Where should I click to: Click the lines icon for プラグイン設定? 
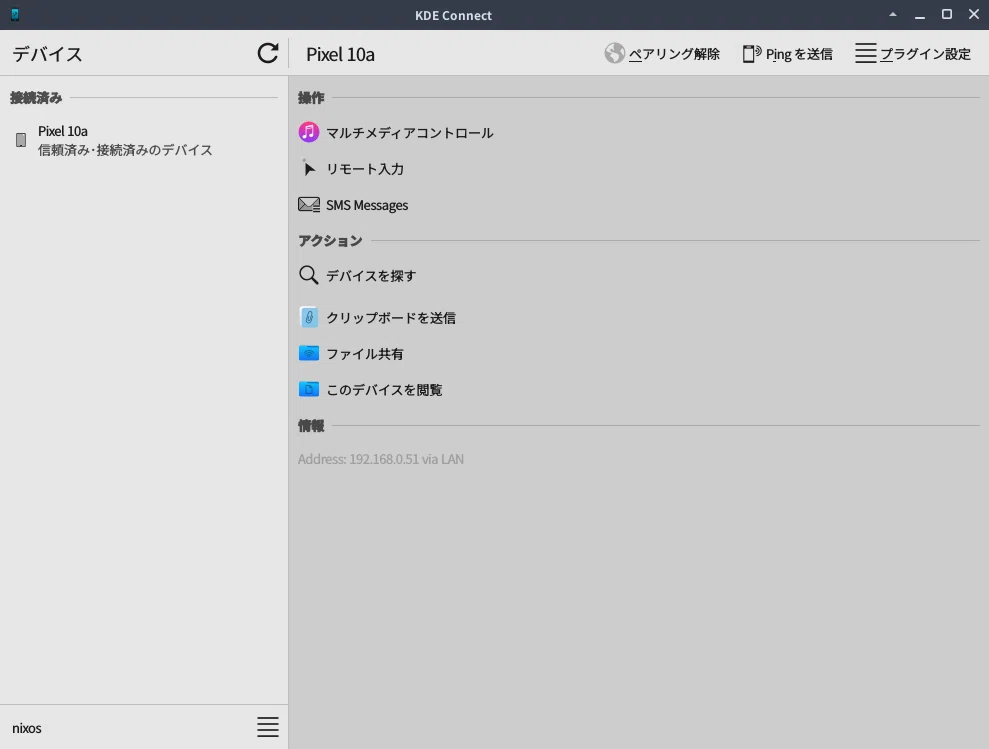[865, 54]
